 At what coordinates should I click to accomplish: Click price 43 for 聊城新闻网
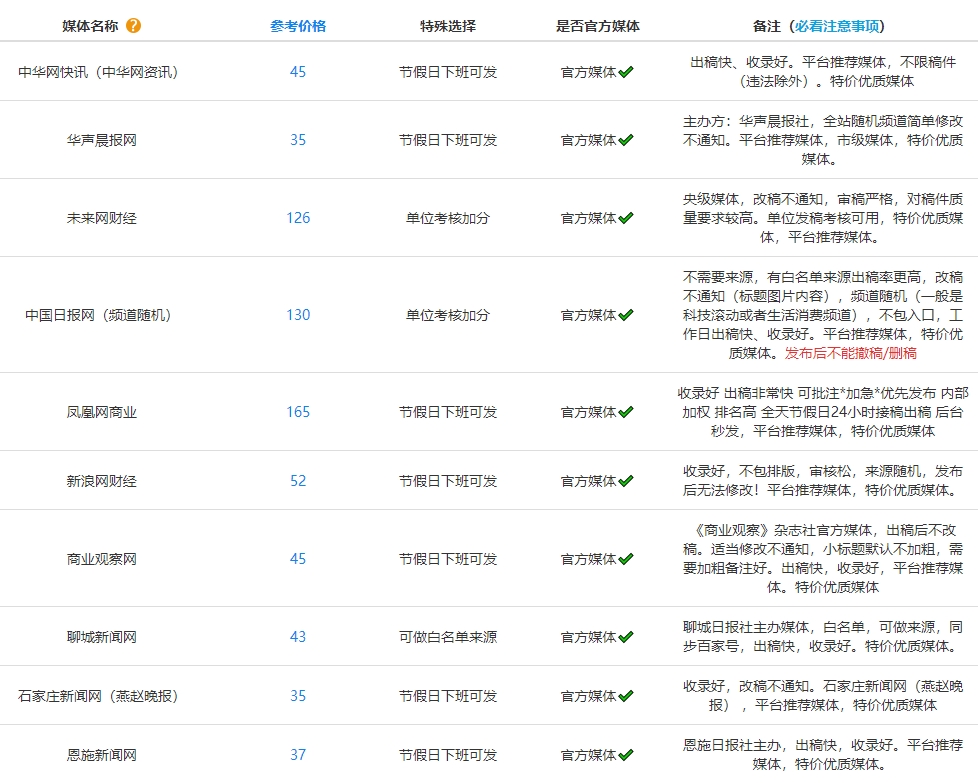[x=298, y=637]
